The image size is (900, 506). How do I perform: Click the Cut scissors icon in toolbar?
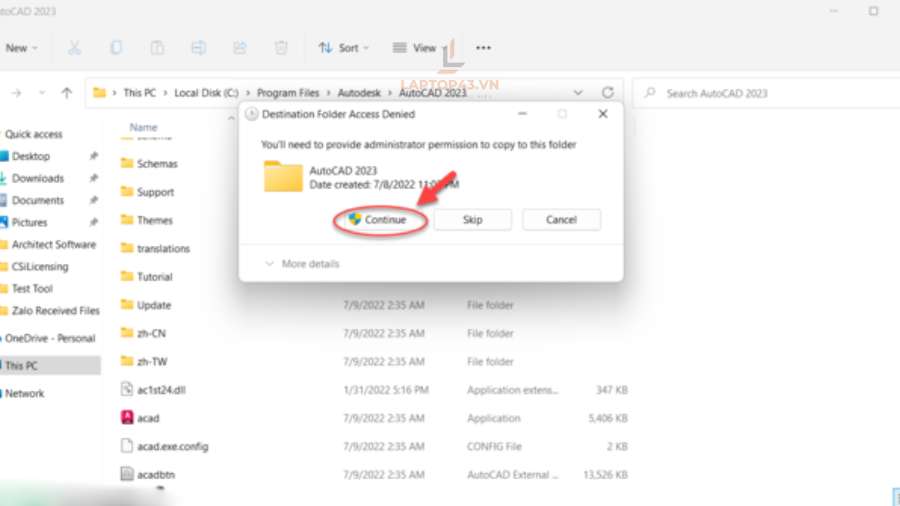[74, 48]
